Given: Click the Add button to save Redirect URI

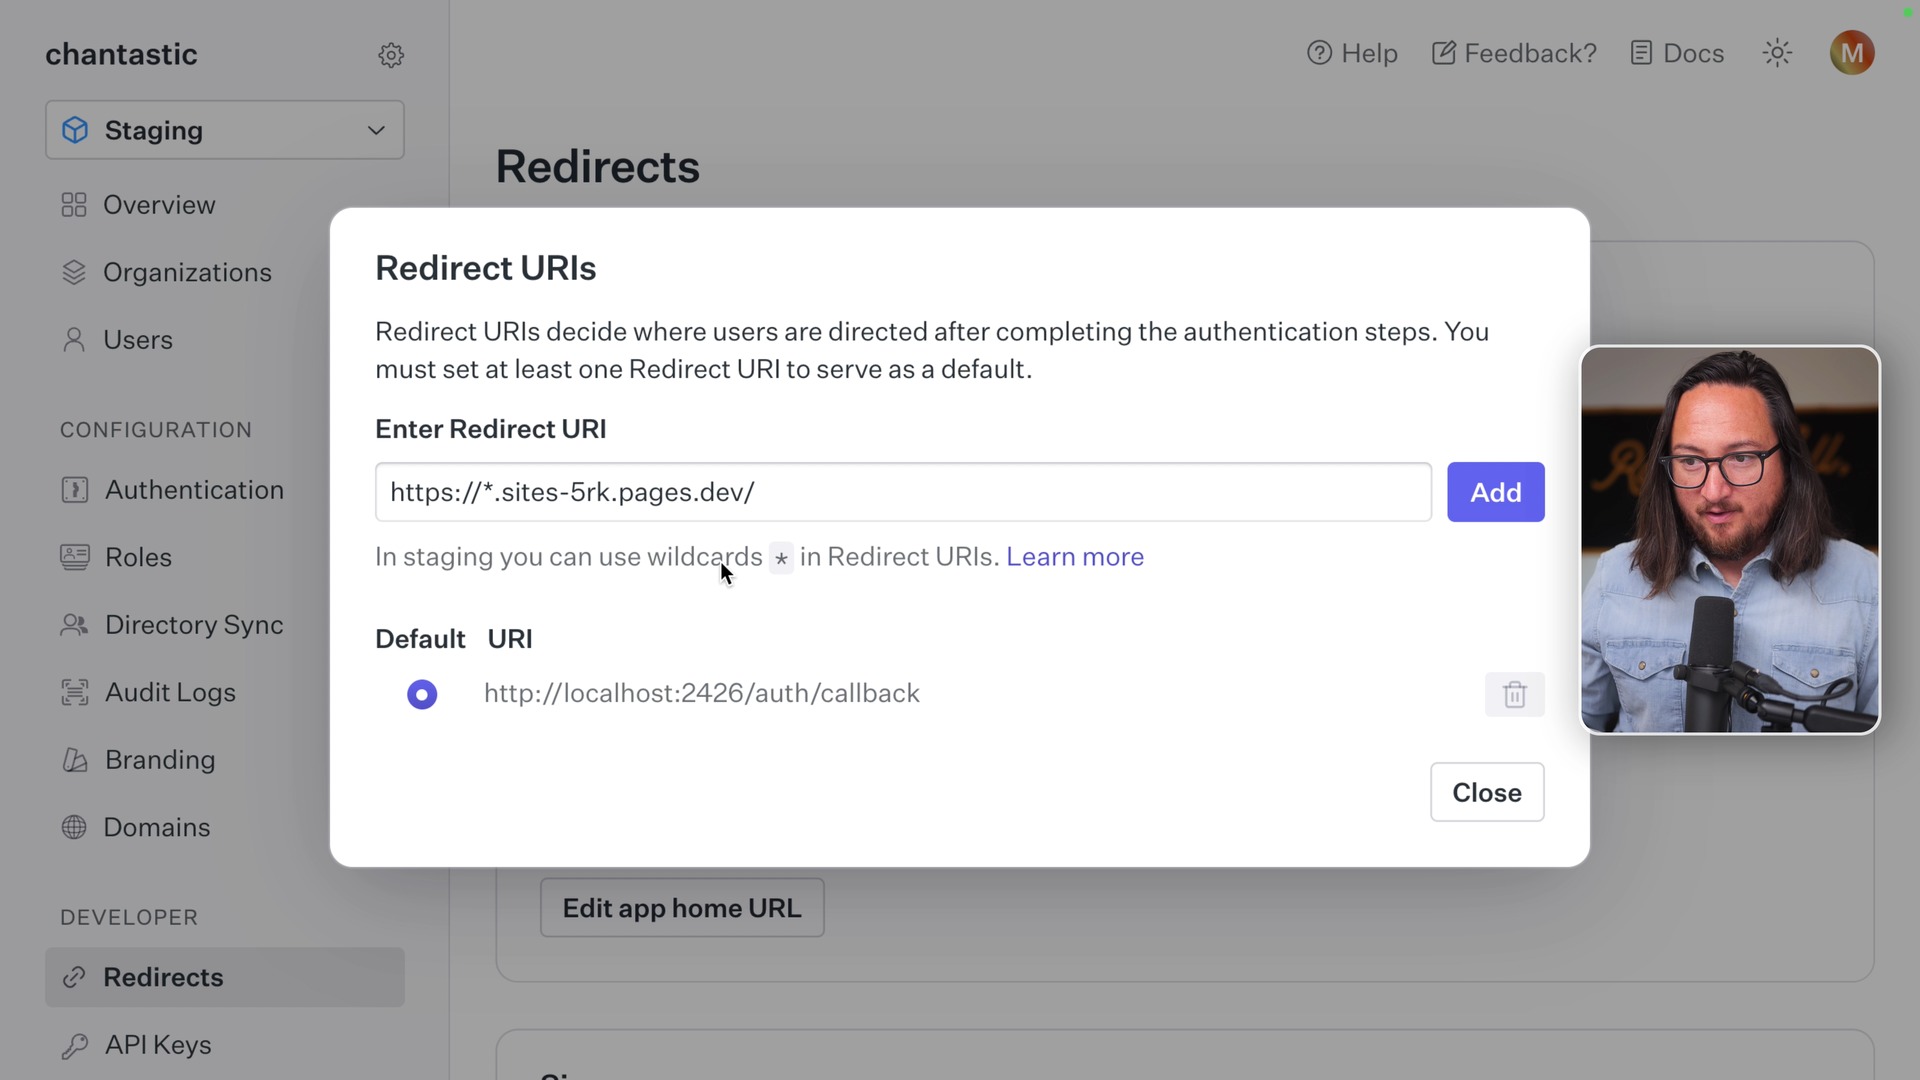Looking at the screenshot, I should [x=1494, y=491].
